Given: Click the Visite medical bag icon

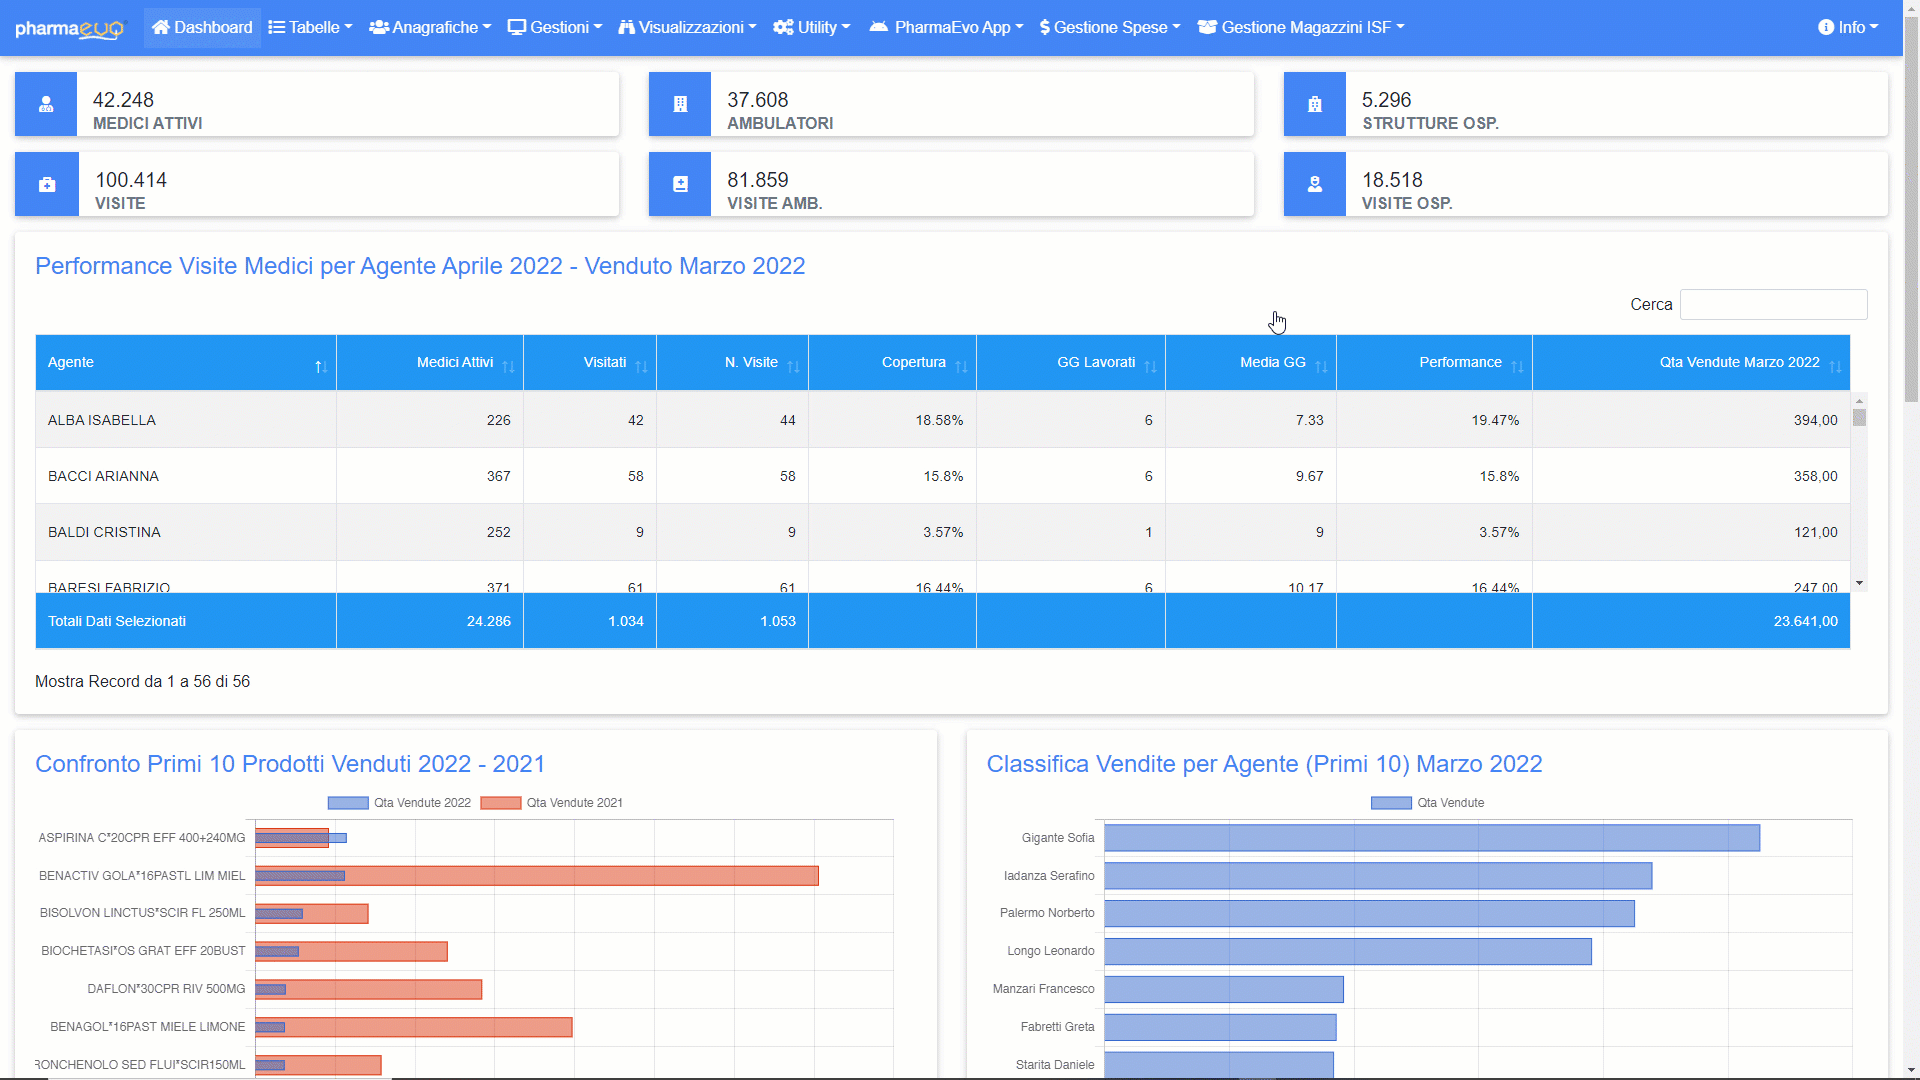Looking at the screenshot, I should point(47,184).
